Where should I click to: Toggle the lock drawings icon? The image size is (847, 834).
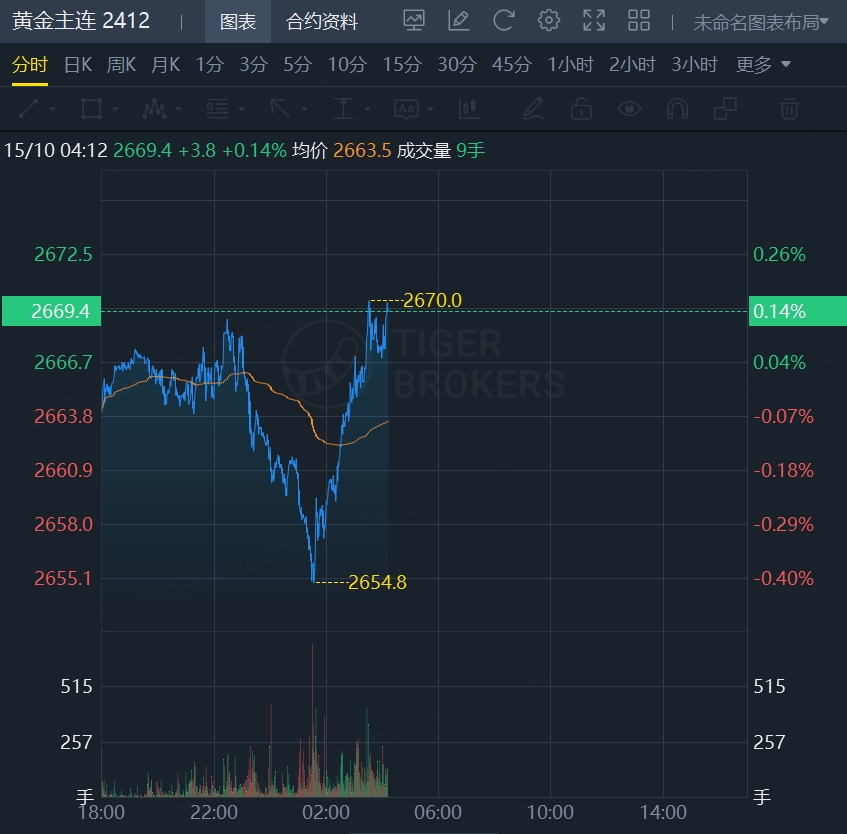581,109
